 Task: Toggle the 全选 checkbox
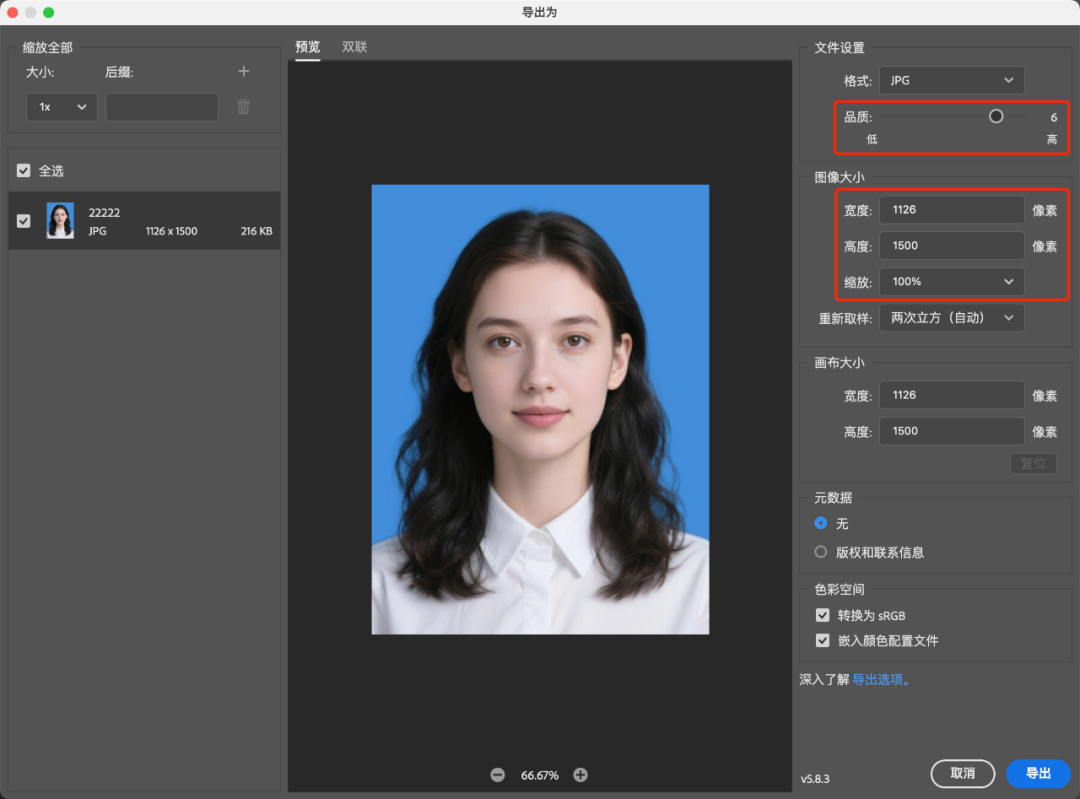24,171
